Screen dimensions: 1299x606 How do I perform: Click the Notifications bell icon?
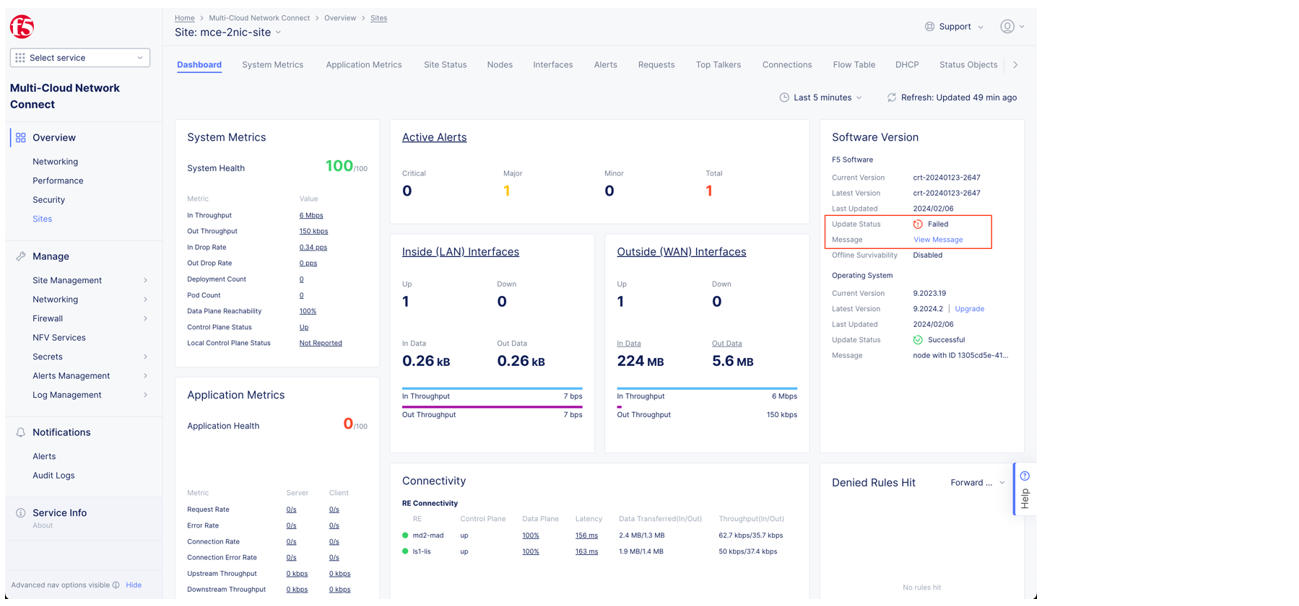19,431
